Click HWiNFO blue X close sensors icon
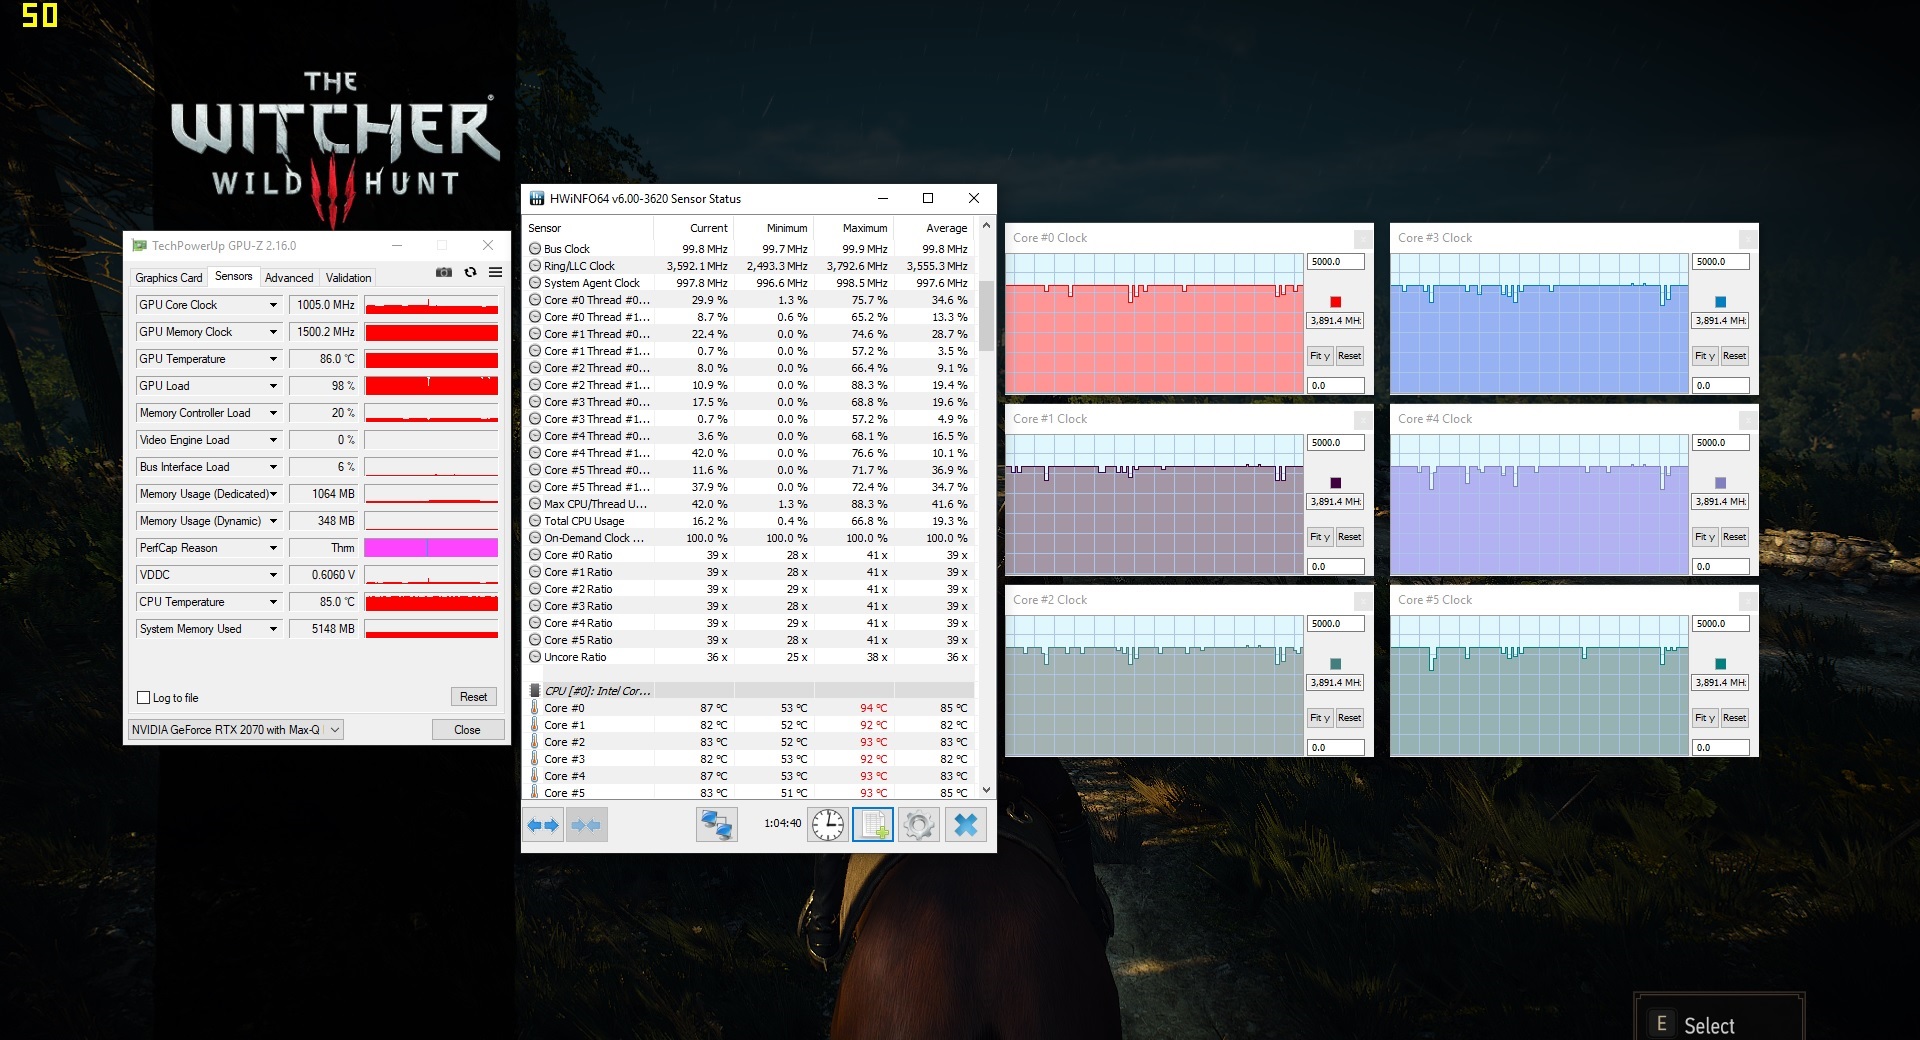1920x1040 pixels. pos(966,825)
